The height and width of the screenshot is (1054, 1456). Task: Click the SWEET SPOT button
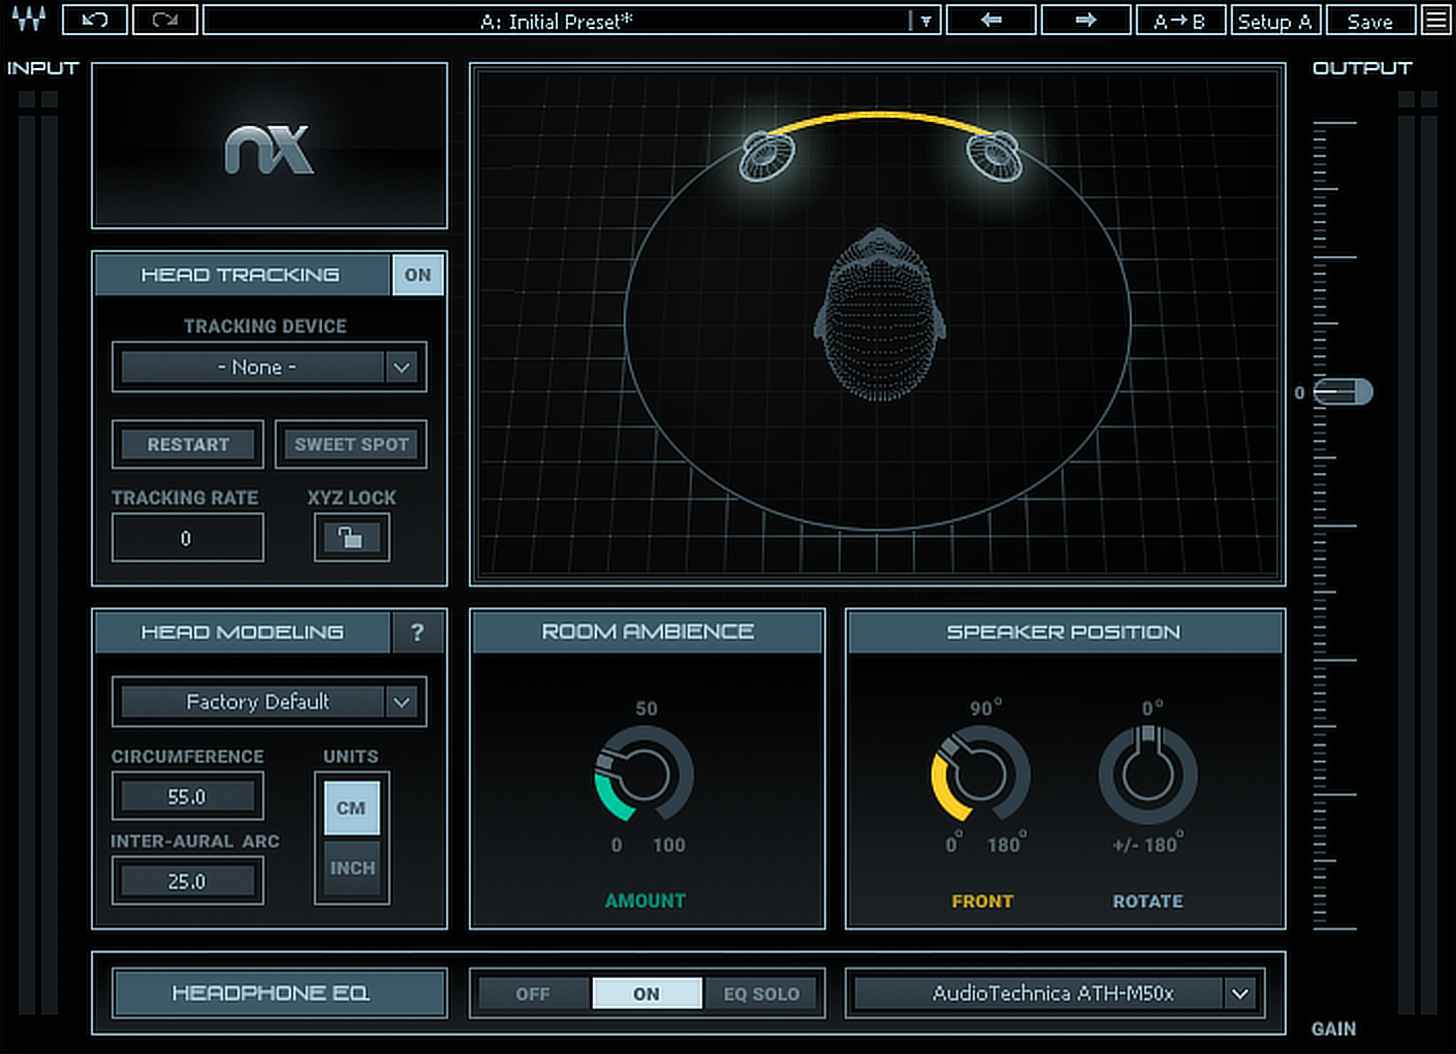350,444
